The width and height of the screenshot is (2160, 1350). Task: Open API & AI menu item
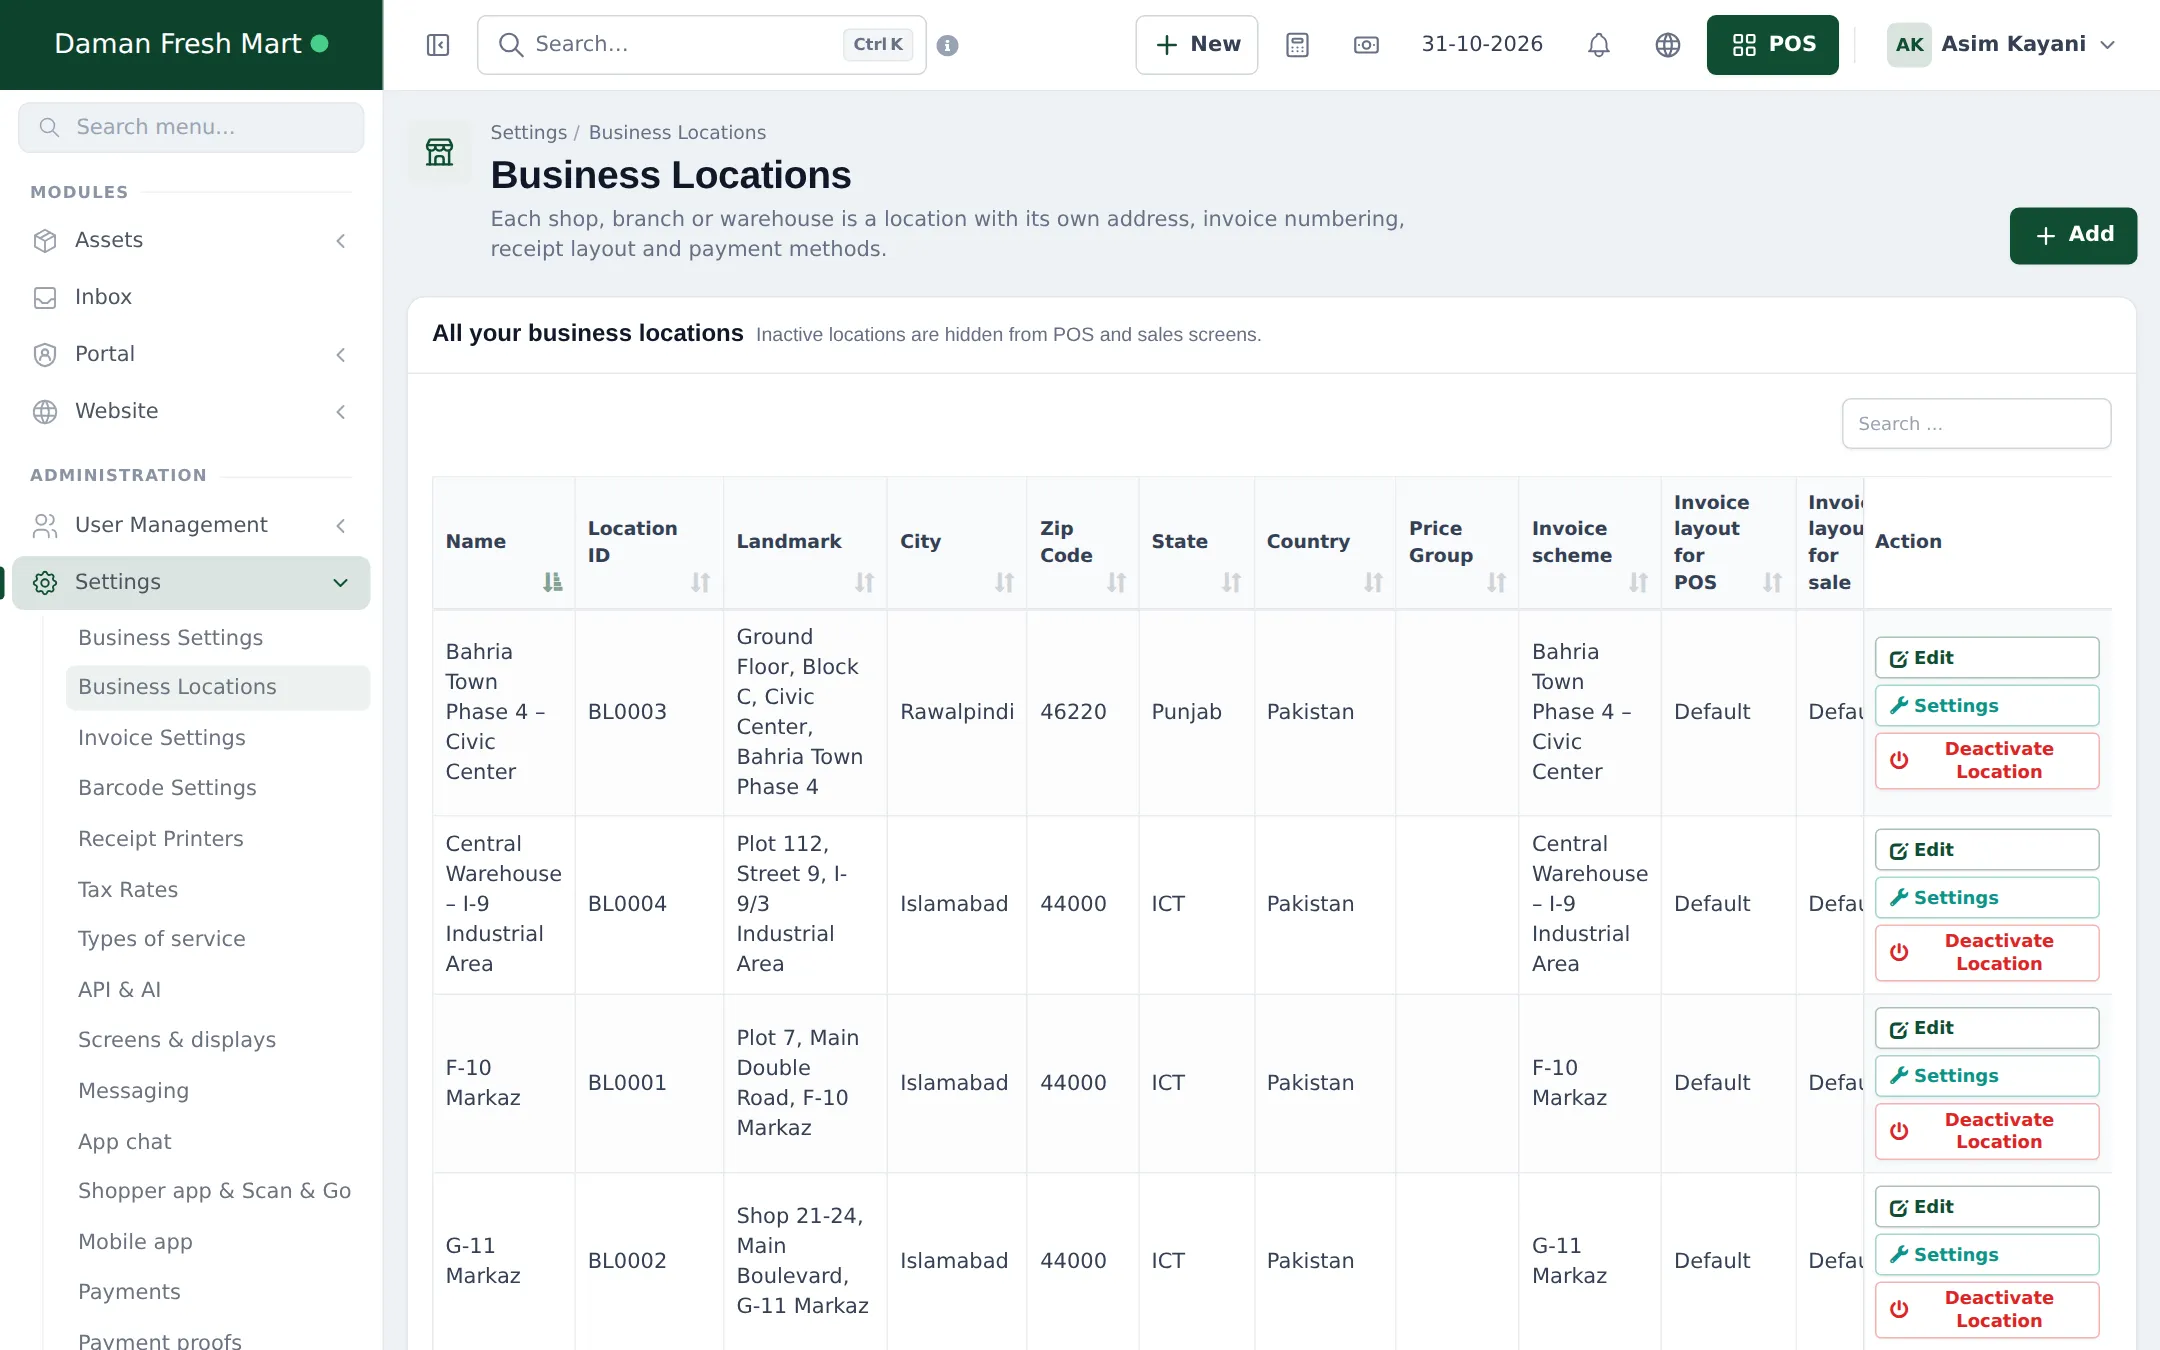click(x=119, y=990)
